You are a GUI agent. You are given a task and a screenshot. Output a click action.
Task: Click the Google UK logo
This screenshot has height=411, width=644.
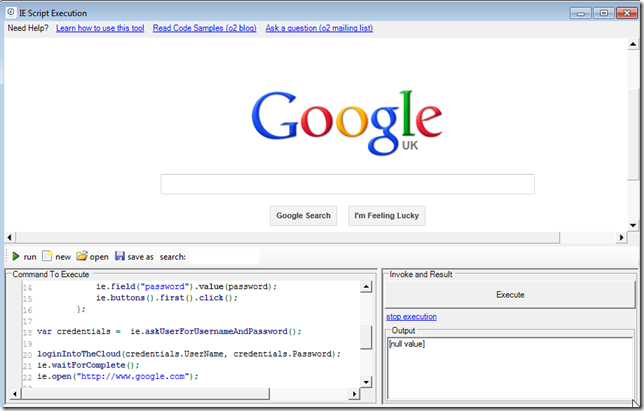[x=347, y=122]
